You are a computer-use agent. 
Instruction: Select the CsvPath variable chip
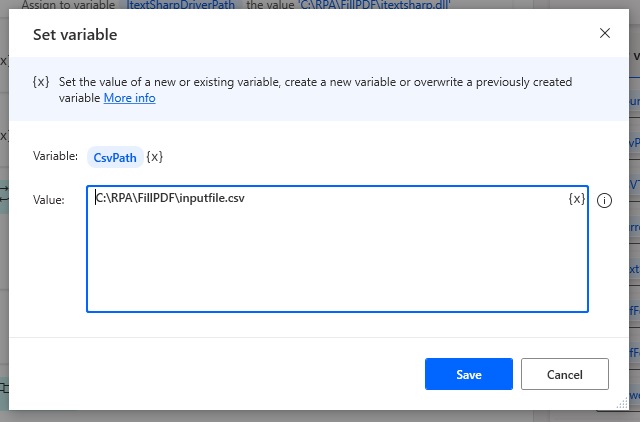tap(115, 157)
